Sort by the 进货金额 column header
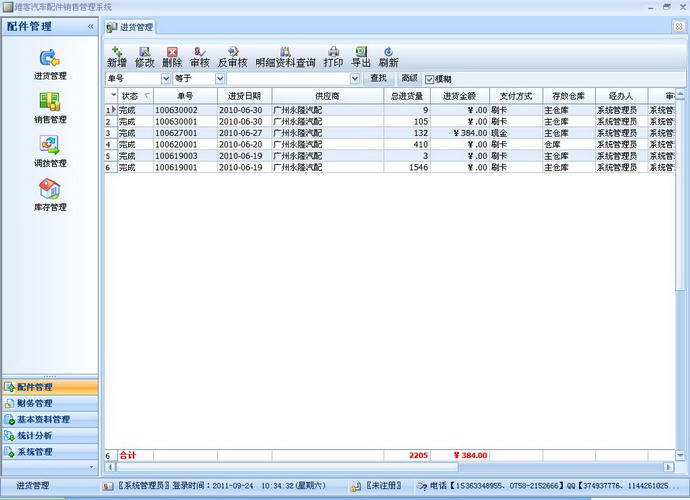Image resolution: width=690 pixels, height=500 pixels. pyautogui.click(x=460, y=96)
